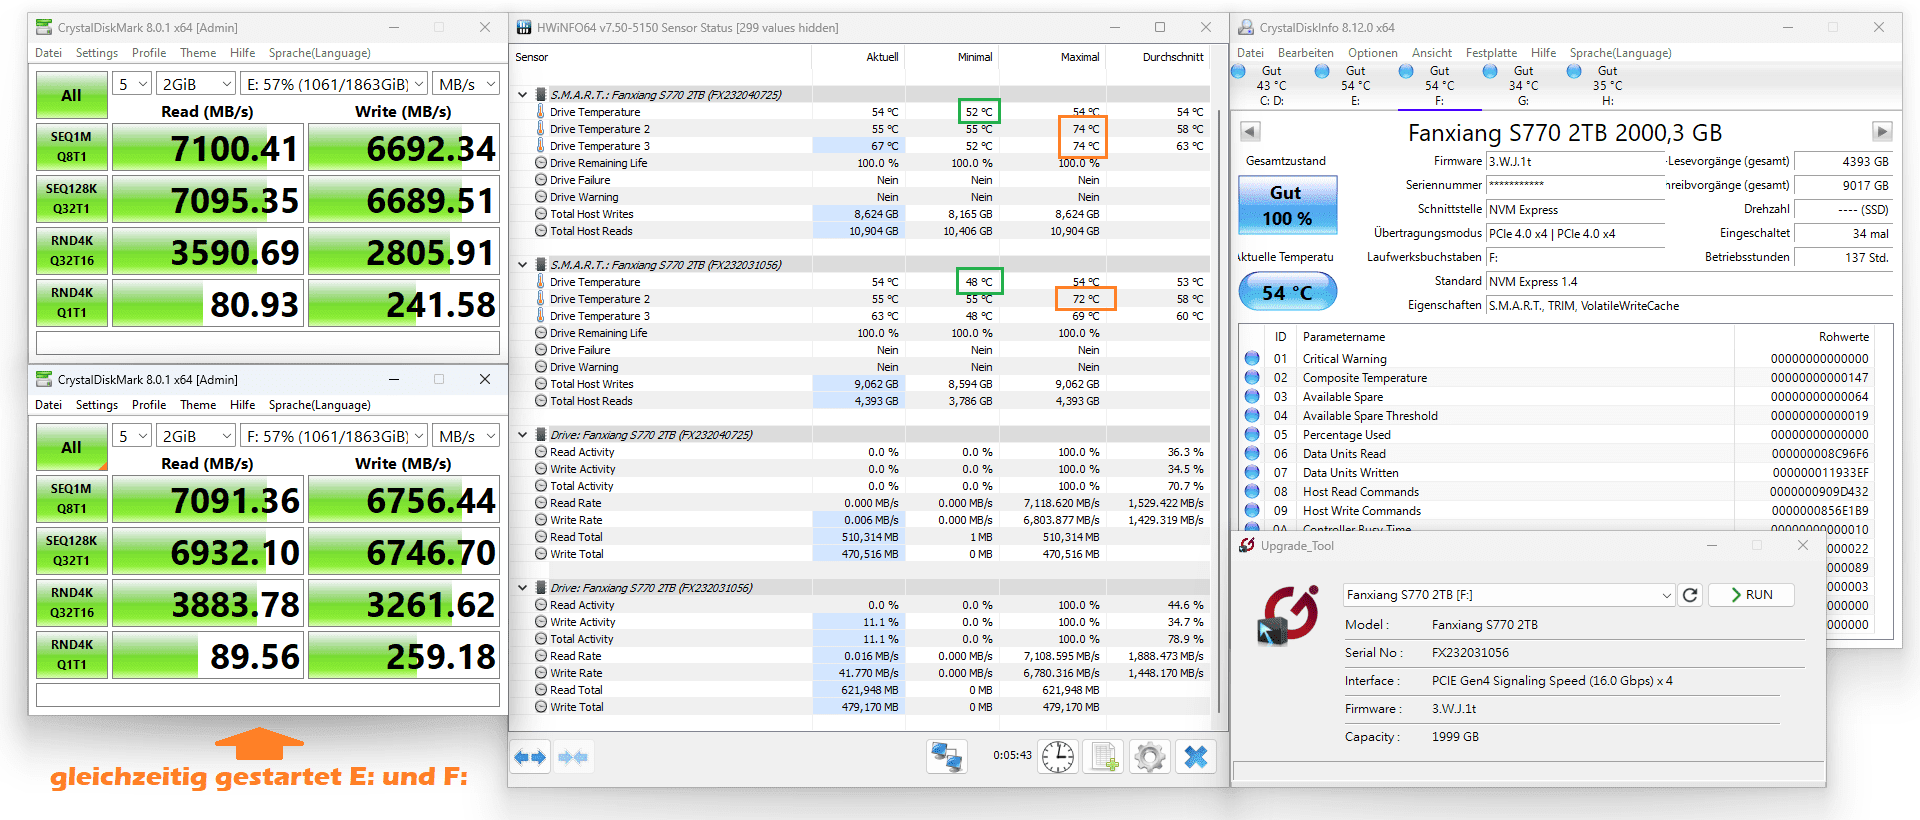
Task: Go to previous disk in CrystalDiskInfo
Action: 1250,131
